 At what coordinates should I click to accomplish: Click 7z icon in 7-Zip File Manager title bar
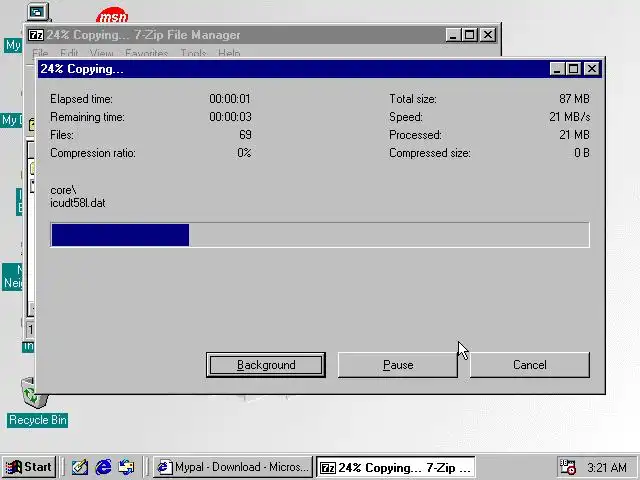[x=36, y=35]
